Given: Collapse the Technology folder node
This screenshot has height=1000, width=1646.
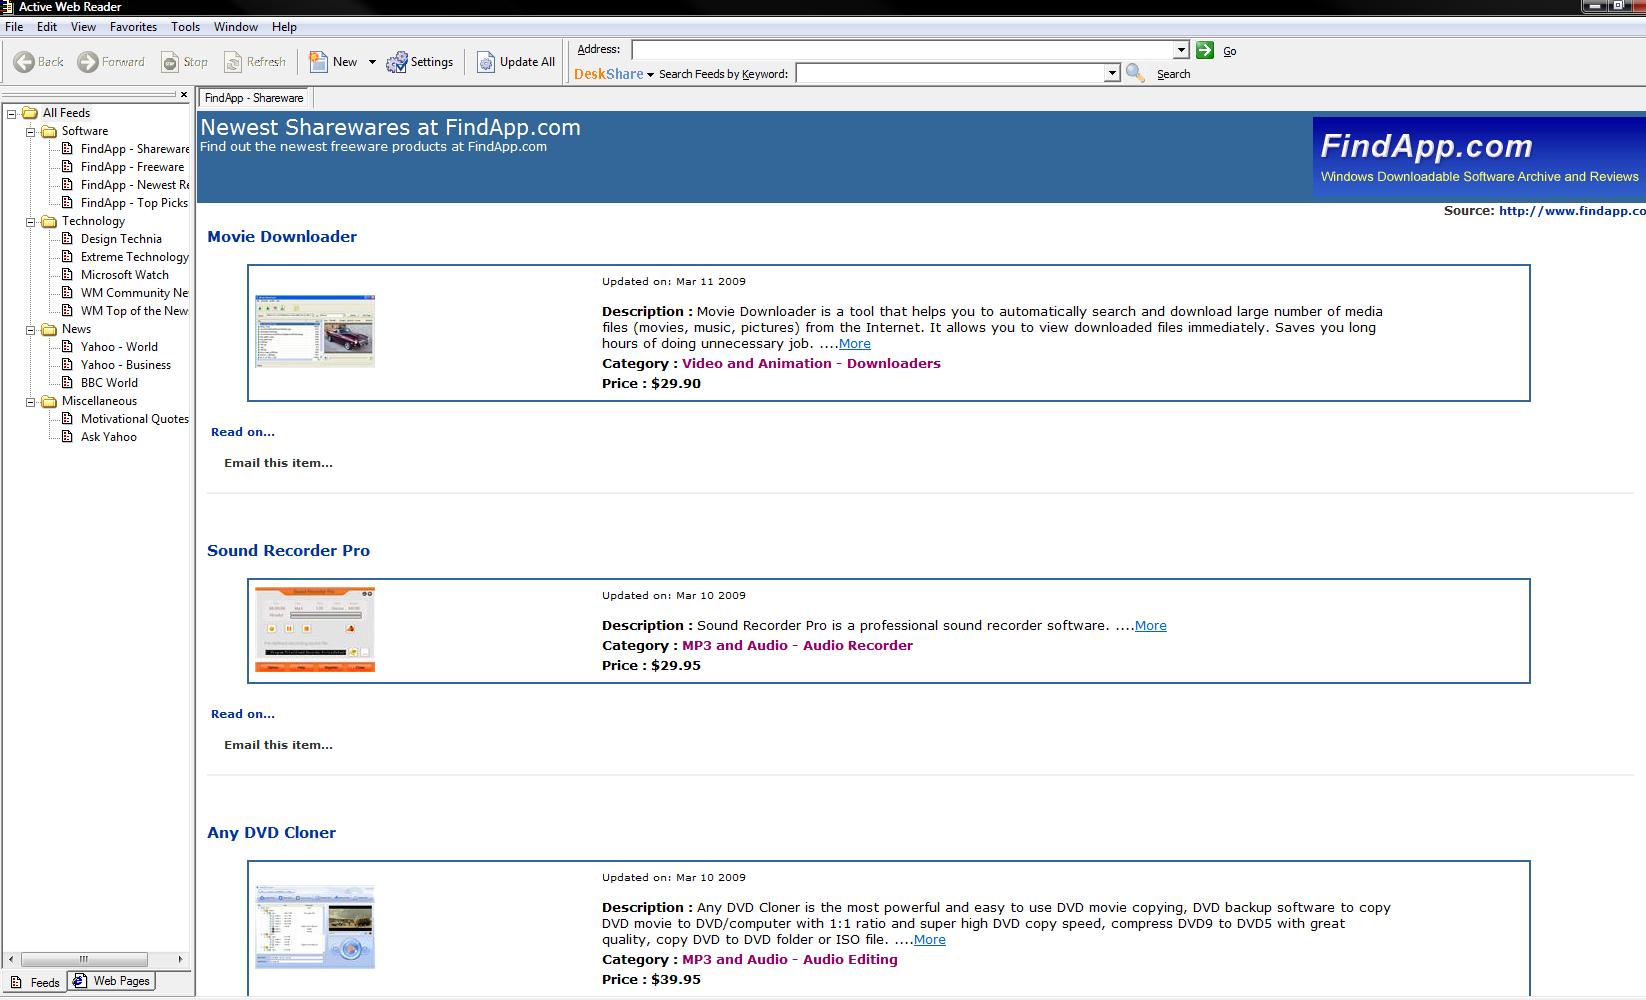Looking at the screenshot, I should click(x=31, y=221).
